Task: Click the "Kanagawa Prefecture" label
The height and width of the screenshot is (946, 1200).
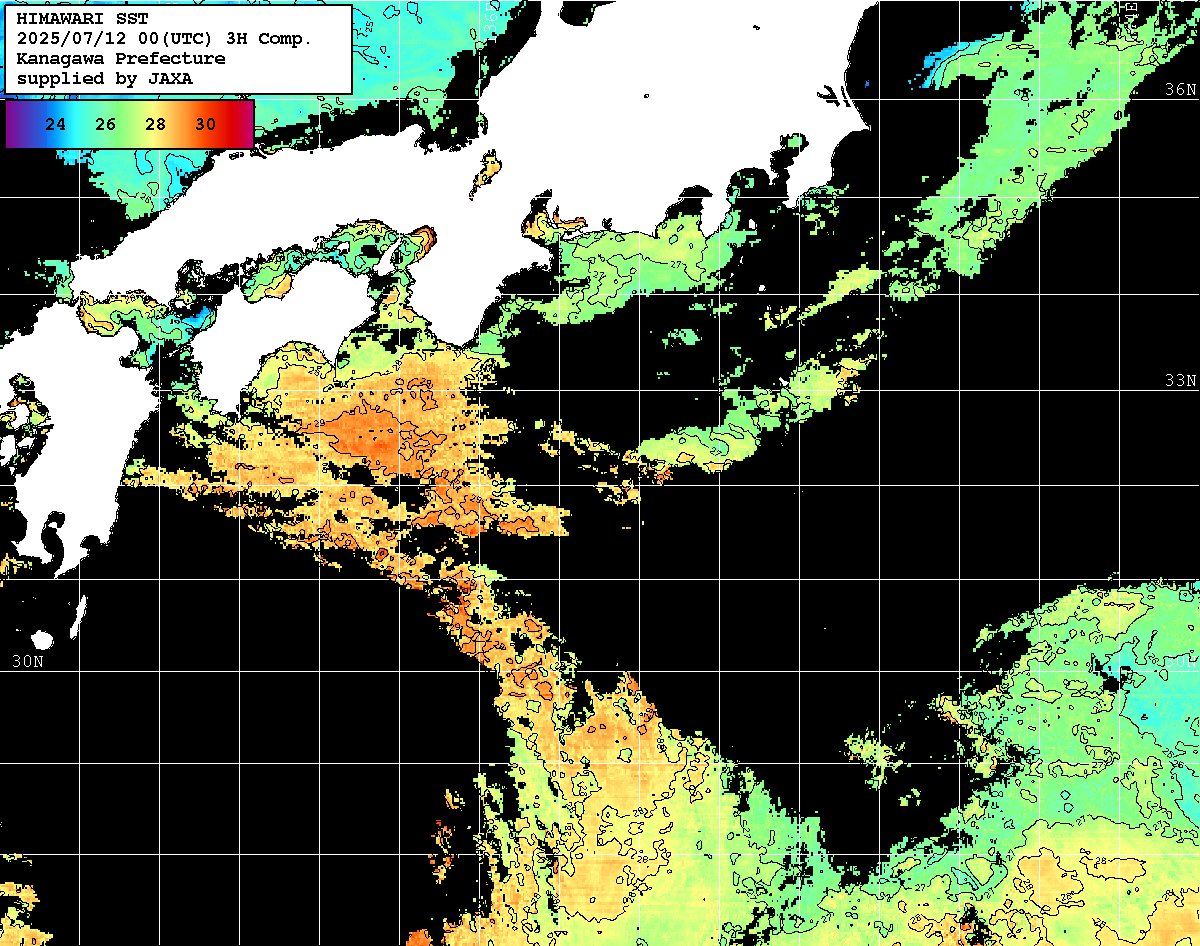Action: pyautogui.click(x=121, y=59)
